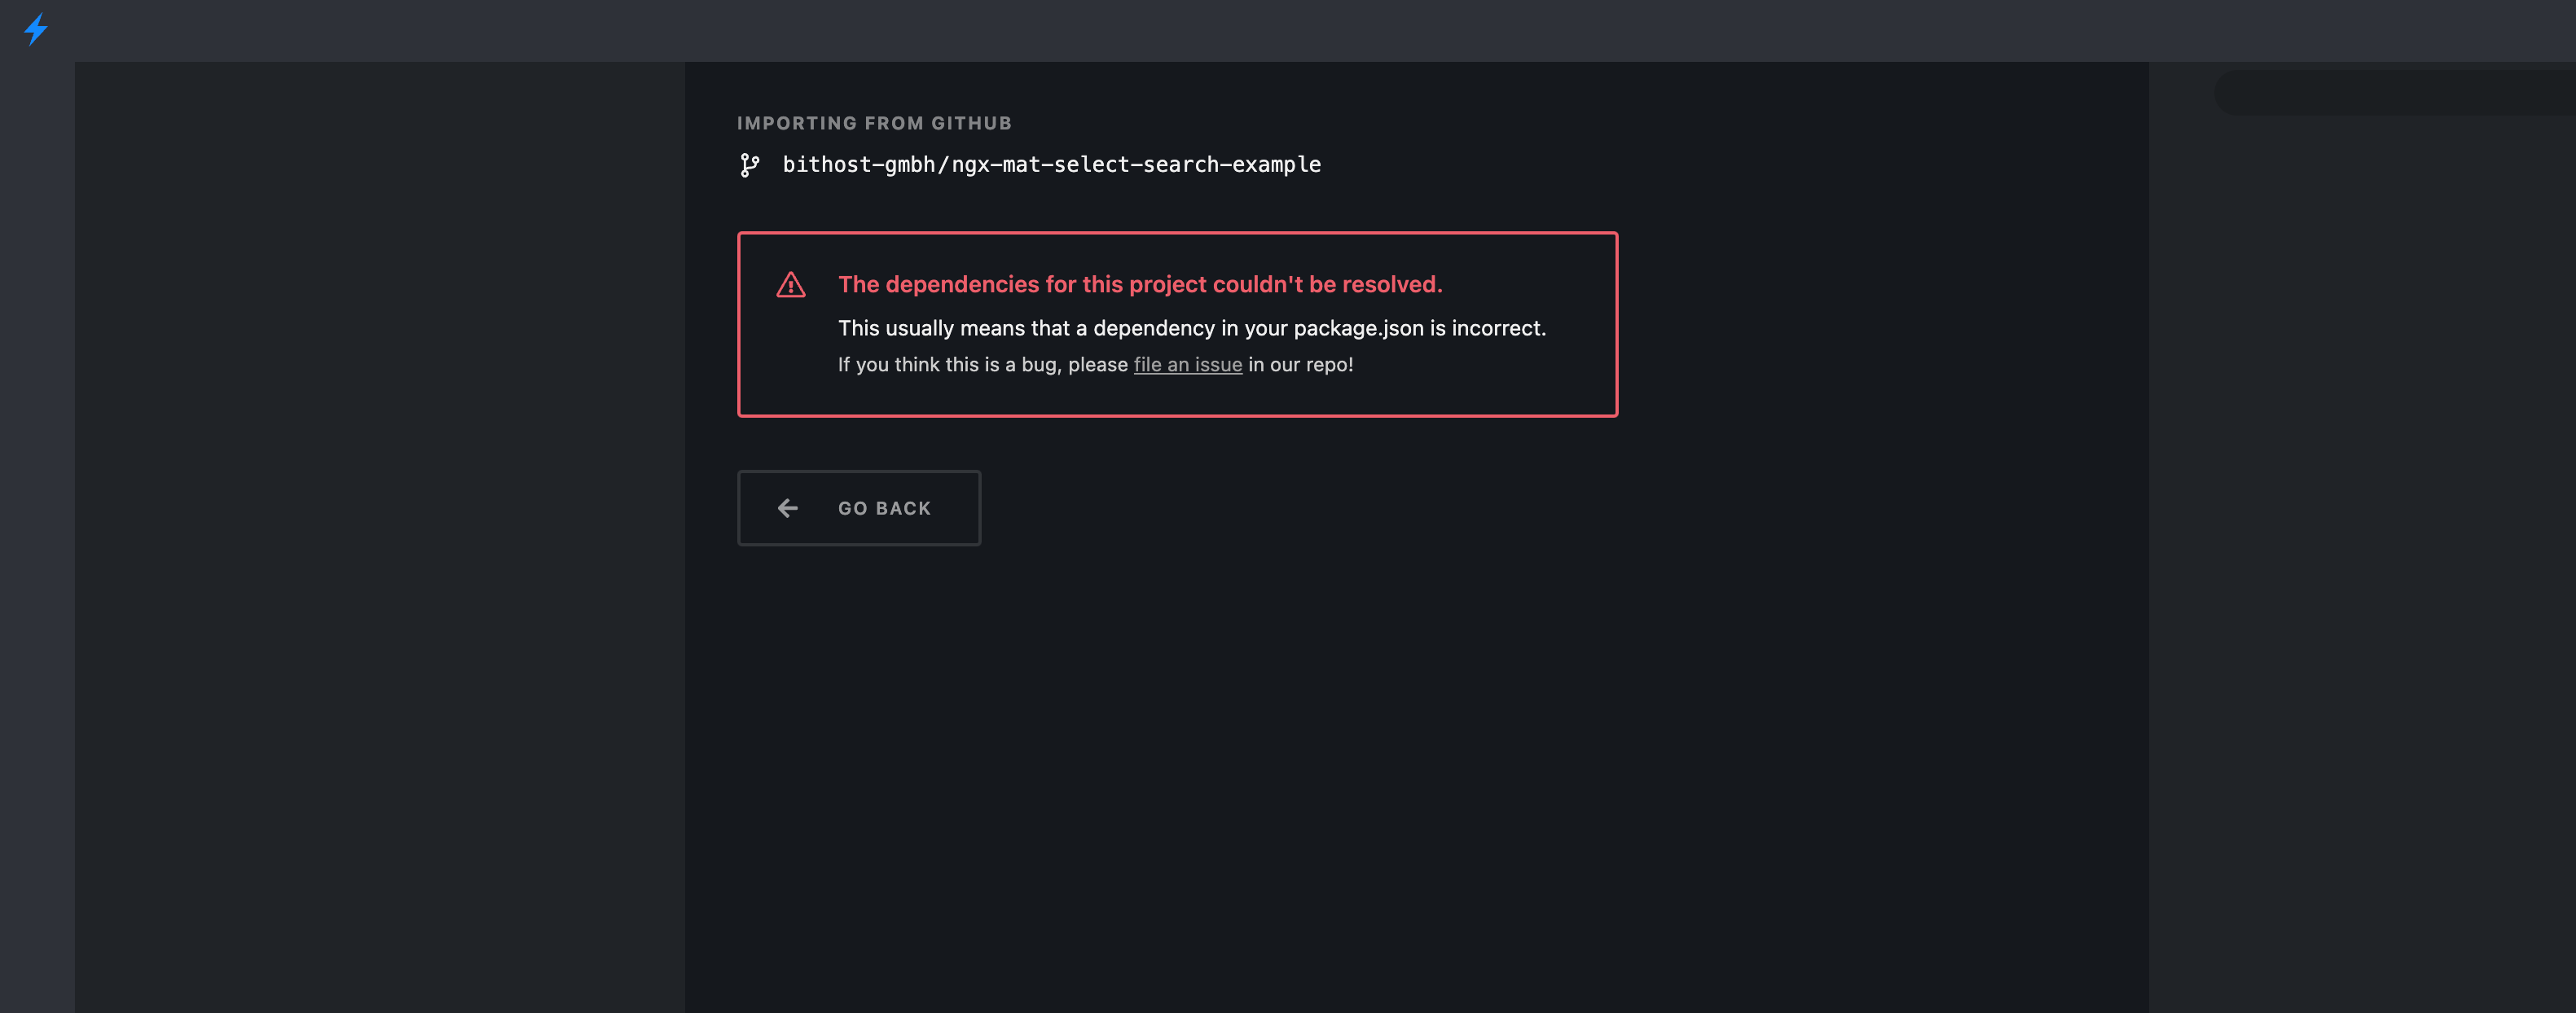Image resolution: width=2576 pixels, height=1013 pixels.
Task: Click the in our repo text after the link
Action: (x=1300, y=364)
